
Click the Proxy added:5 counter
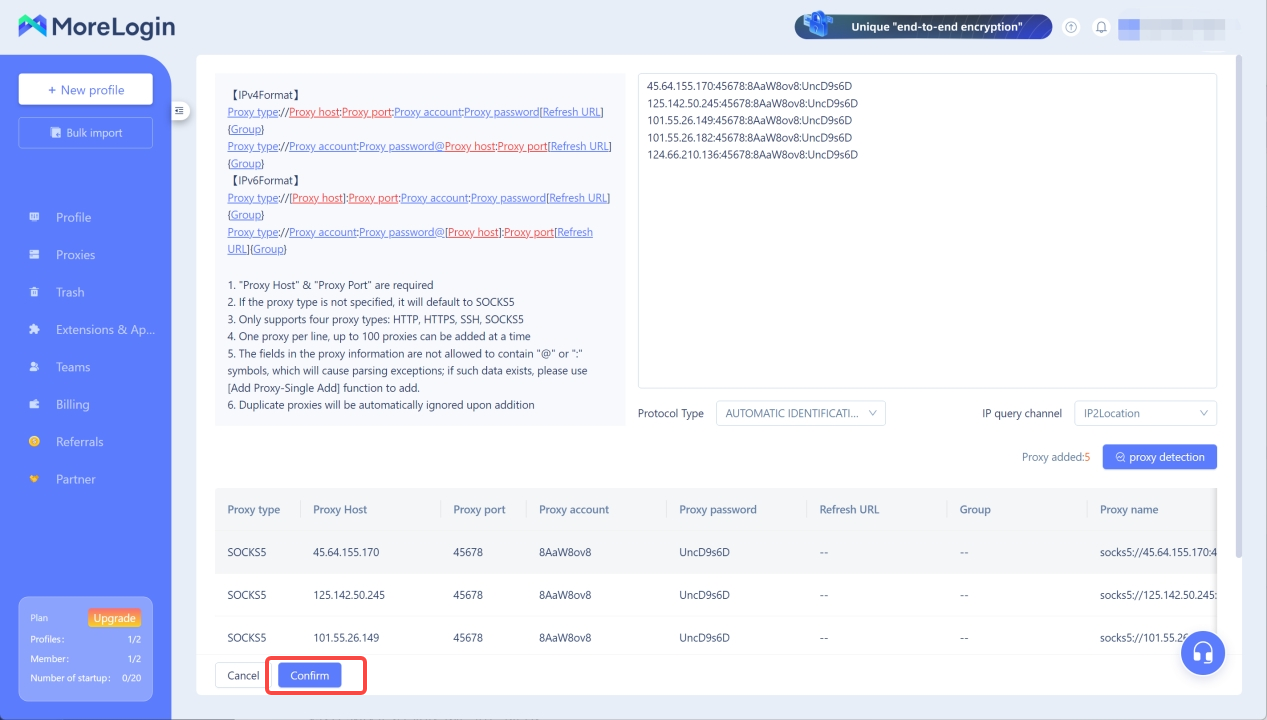[x=1056, y=457]
